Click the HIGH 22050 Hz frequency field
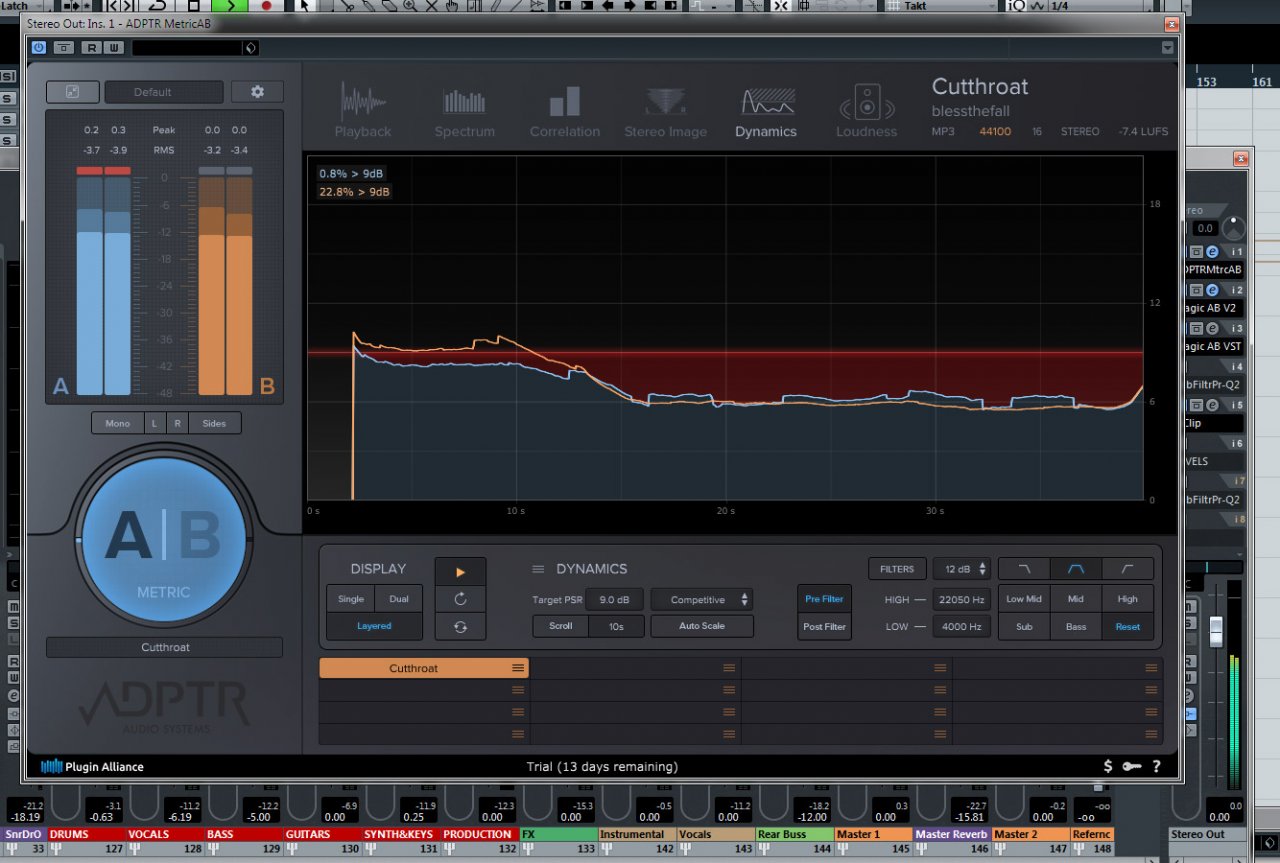 961,600
